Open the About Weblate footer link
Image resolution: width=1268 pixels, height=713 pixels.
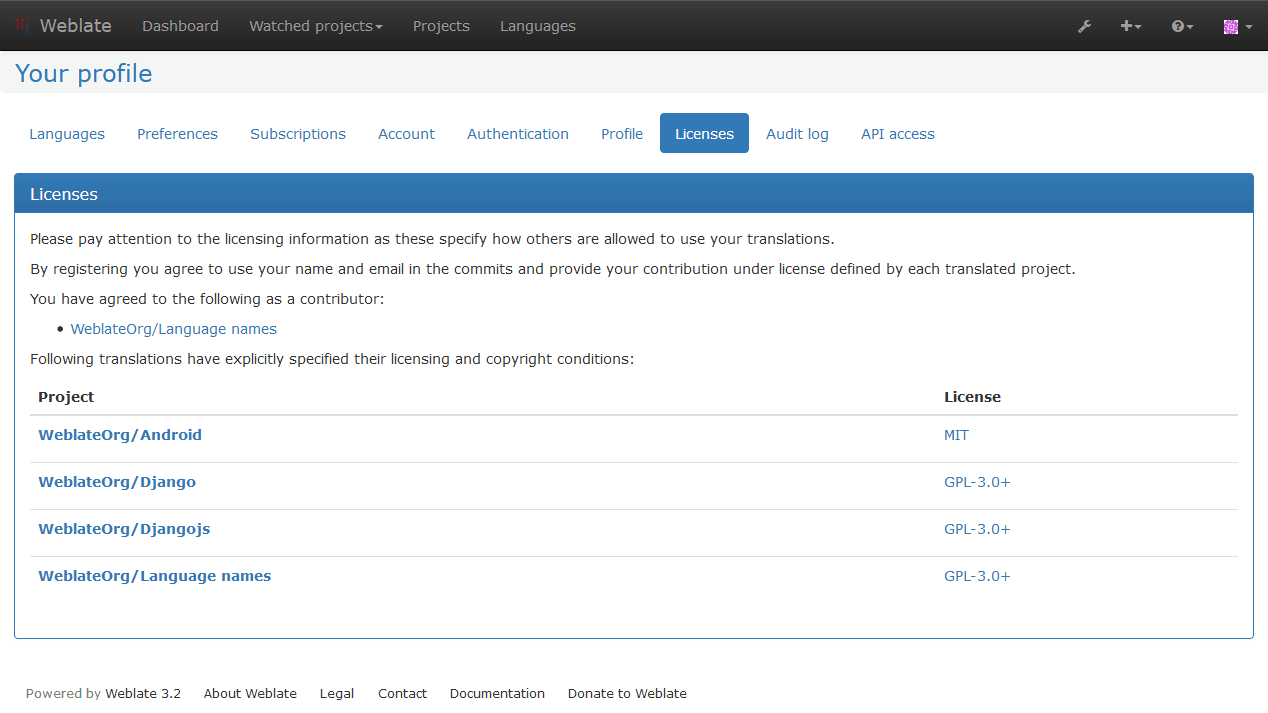(250, 694)
